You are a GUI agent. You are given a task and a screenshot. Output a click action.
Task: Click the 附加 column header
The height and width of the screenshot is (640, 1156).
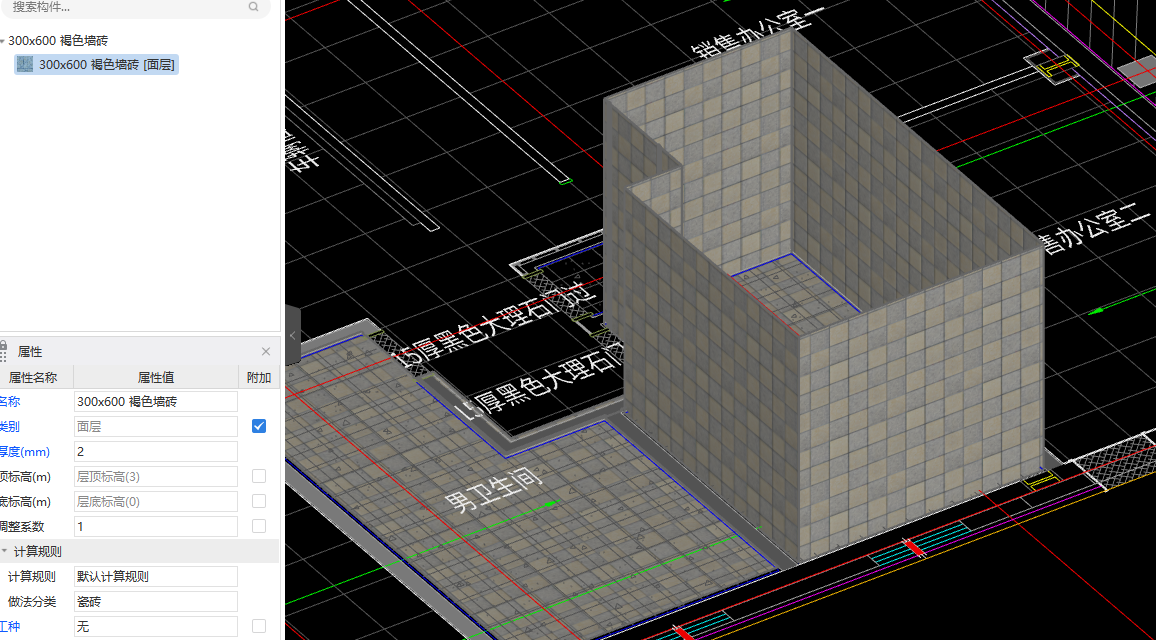pyautogui.click(x=259, y=378)
